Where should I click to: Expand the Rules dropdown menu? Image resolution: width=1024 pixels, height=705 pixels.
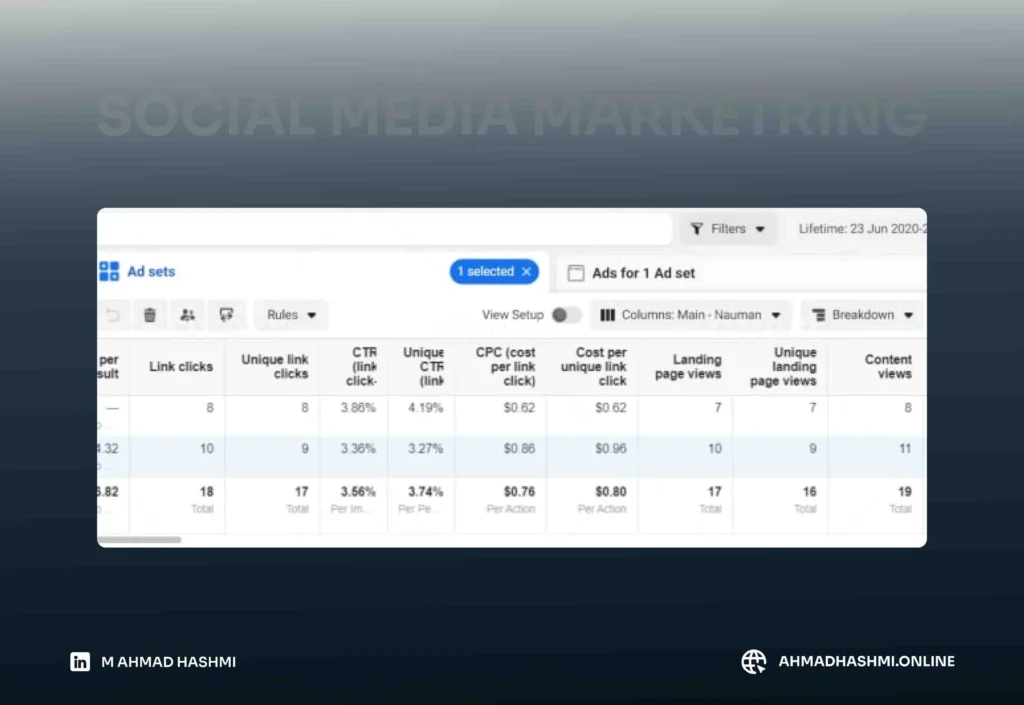pos(290,315)
